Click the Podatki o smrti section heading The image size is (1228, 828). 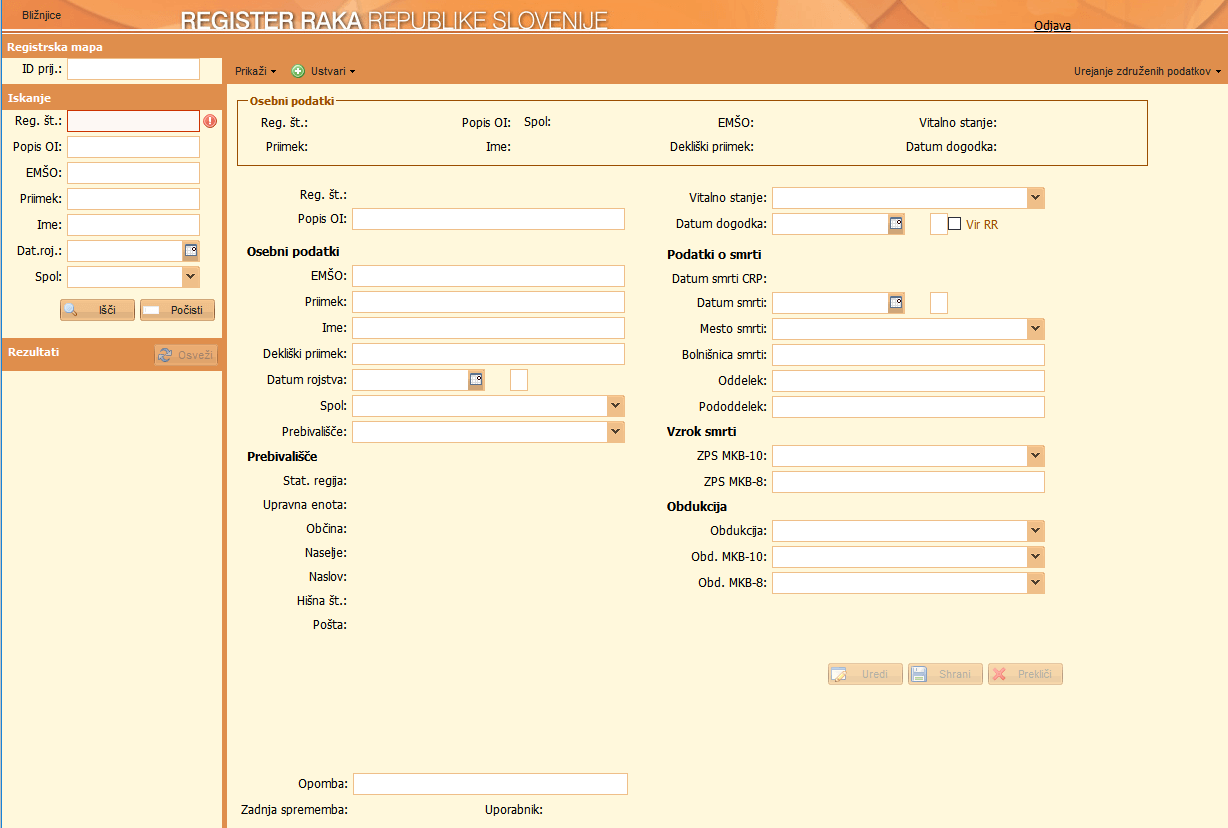[714, 255]
